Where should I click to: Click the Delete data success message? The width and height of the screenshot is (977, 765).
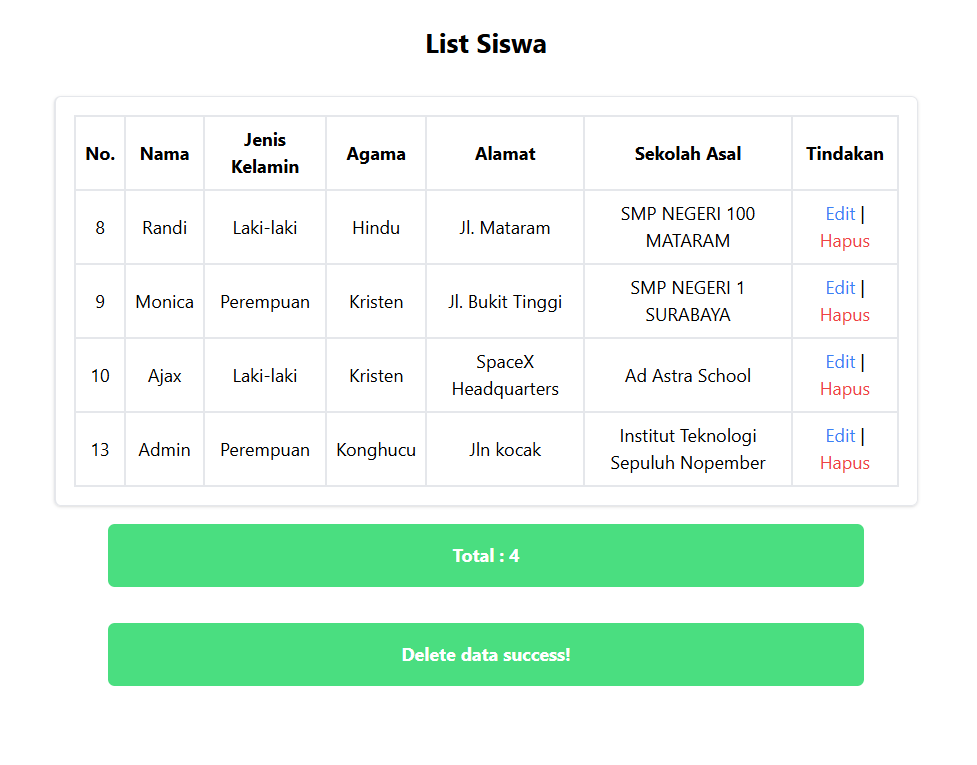click(486, 655)
